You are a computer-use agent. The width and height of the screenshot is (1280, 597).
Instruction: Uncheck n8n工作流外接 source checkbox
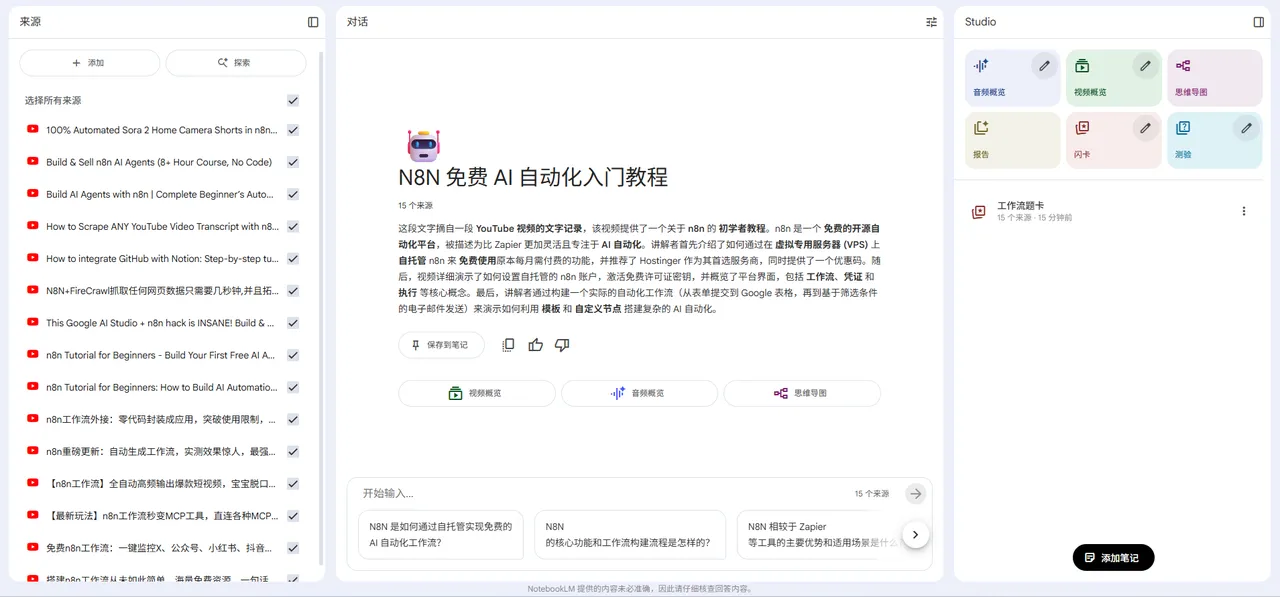[x=293, y=419]
